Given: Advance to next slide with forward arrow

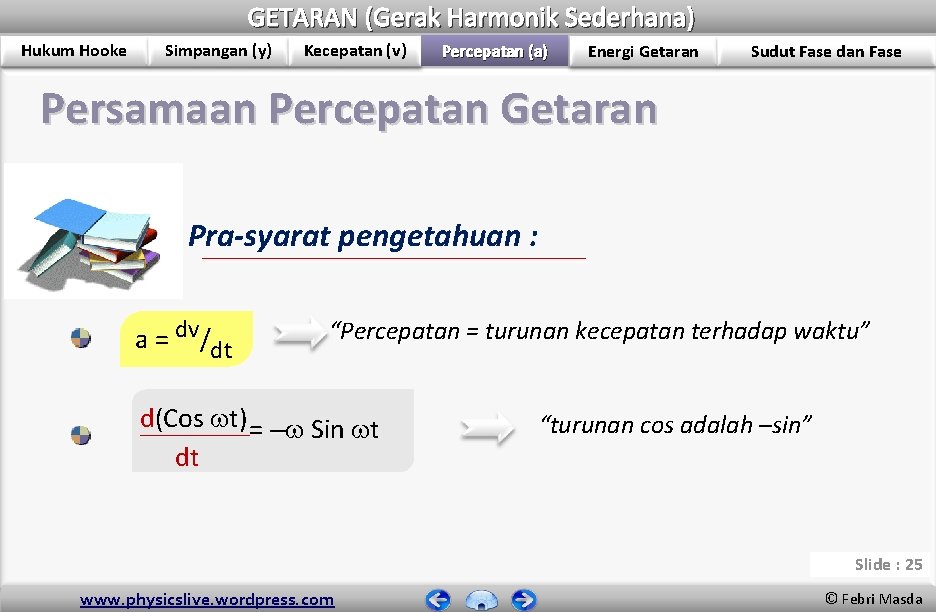Looking at the screenshot, I should click(x=524, y=599).
